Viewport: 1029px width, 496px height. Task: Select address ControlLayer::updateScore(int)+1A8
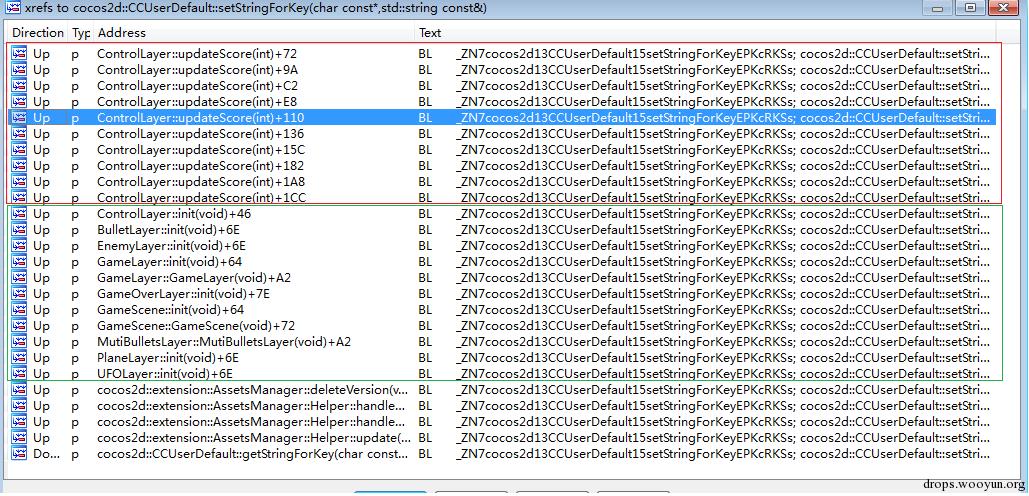click(201, 182)
